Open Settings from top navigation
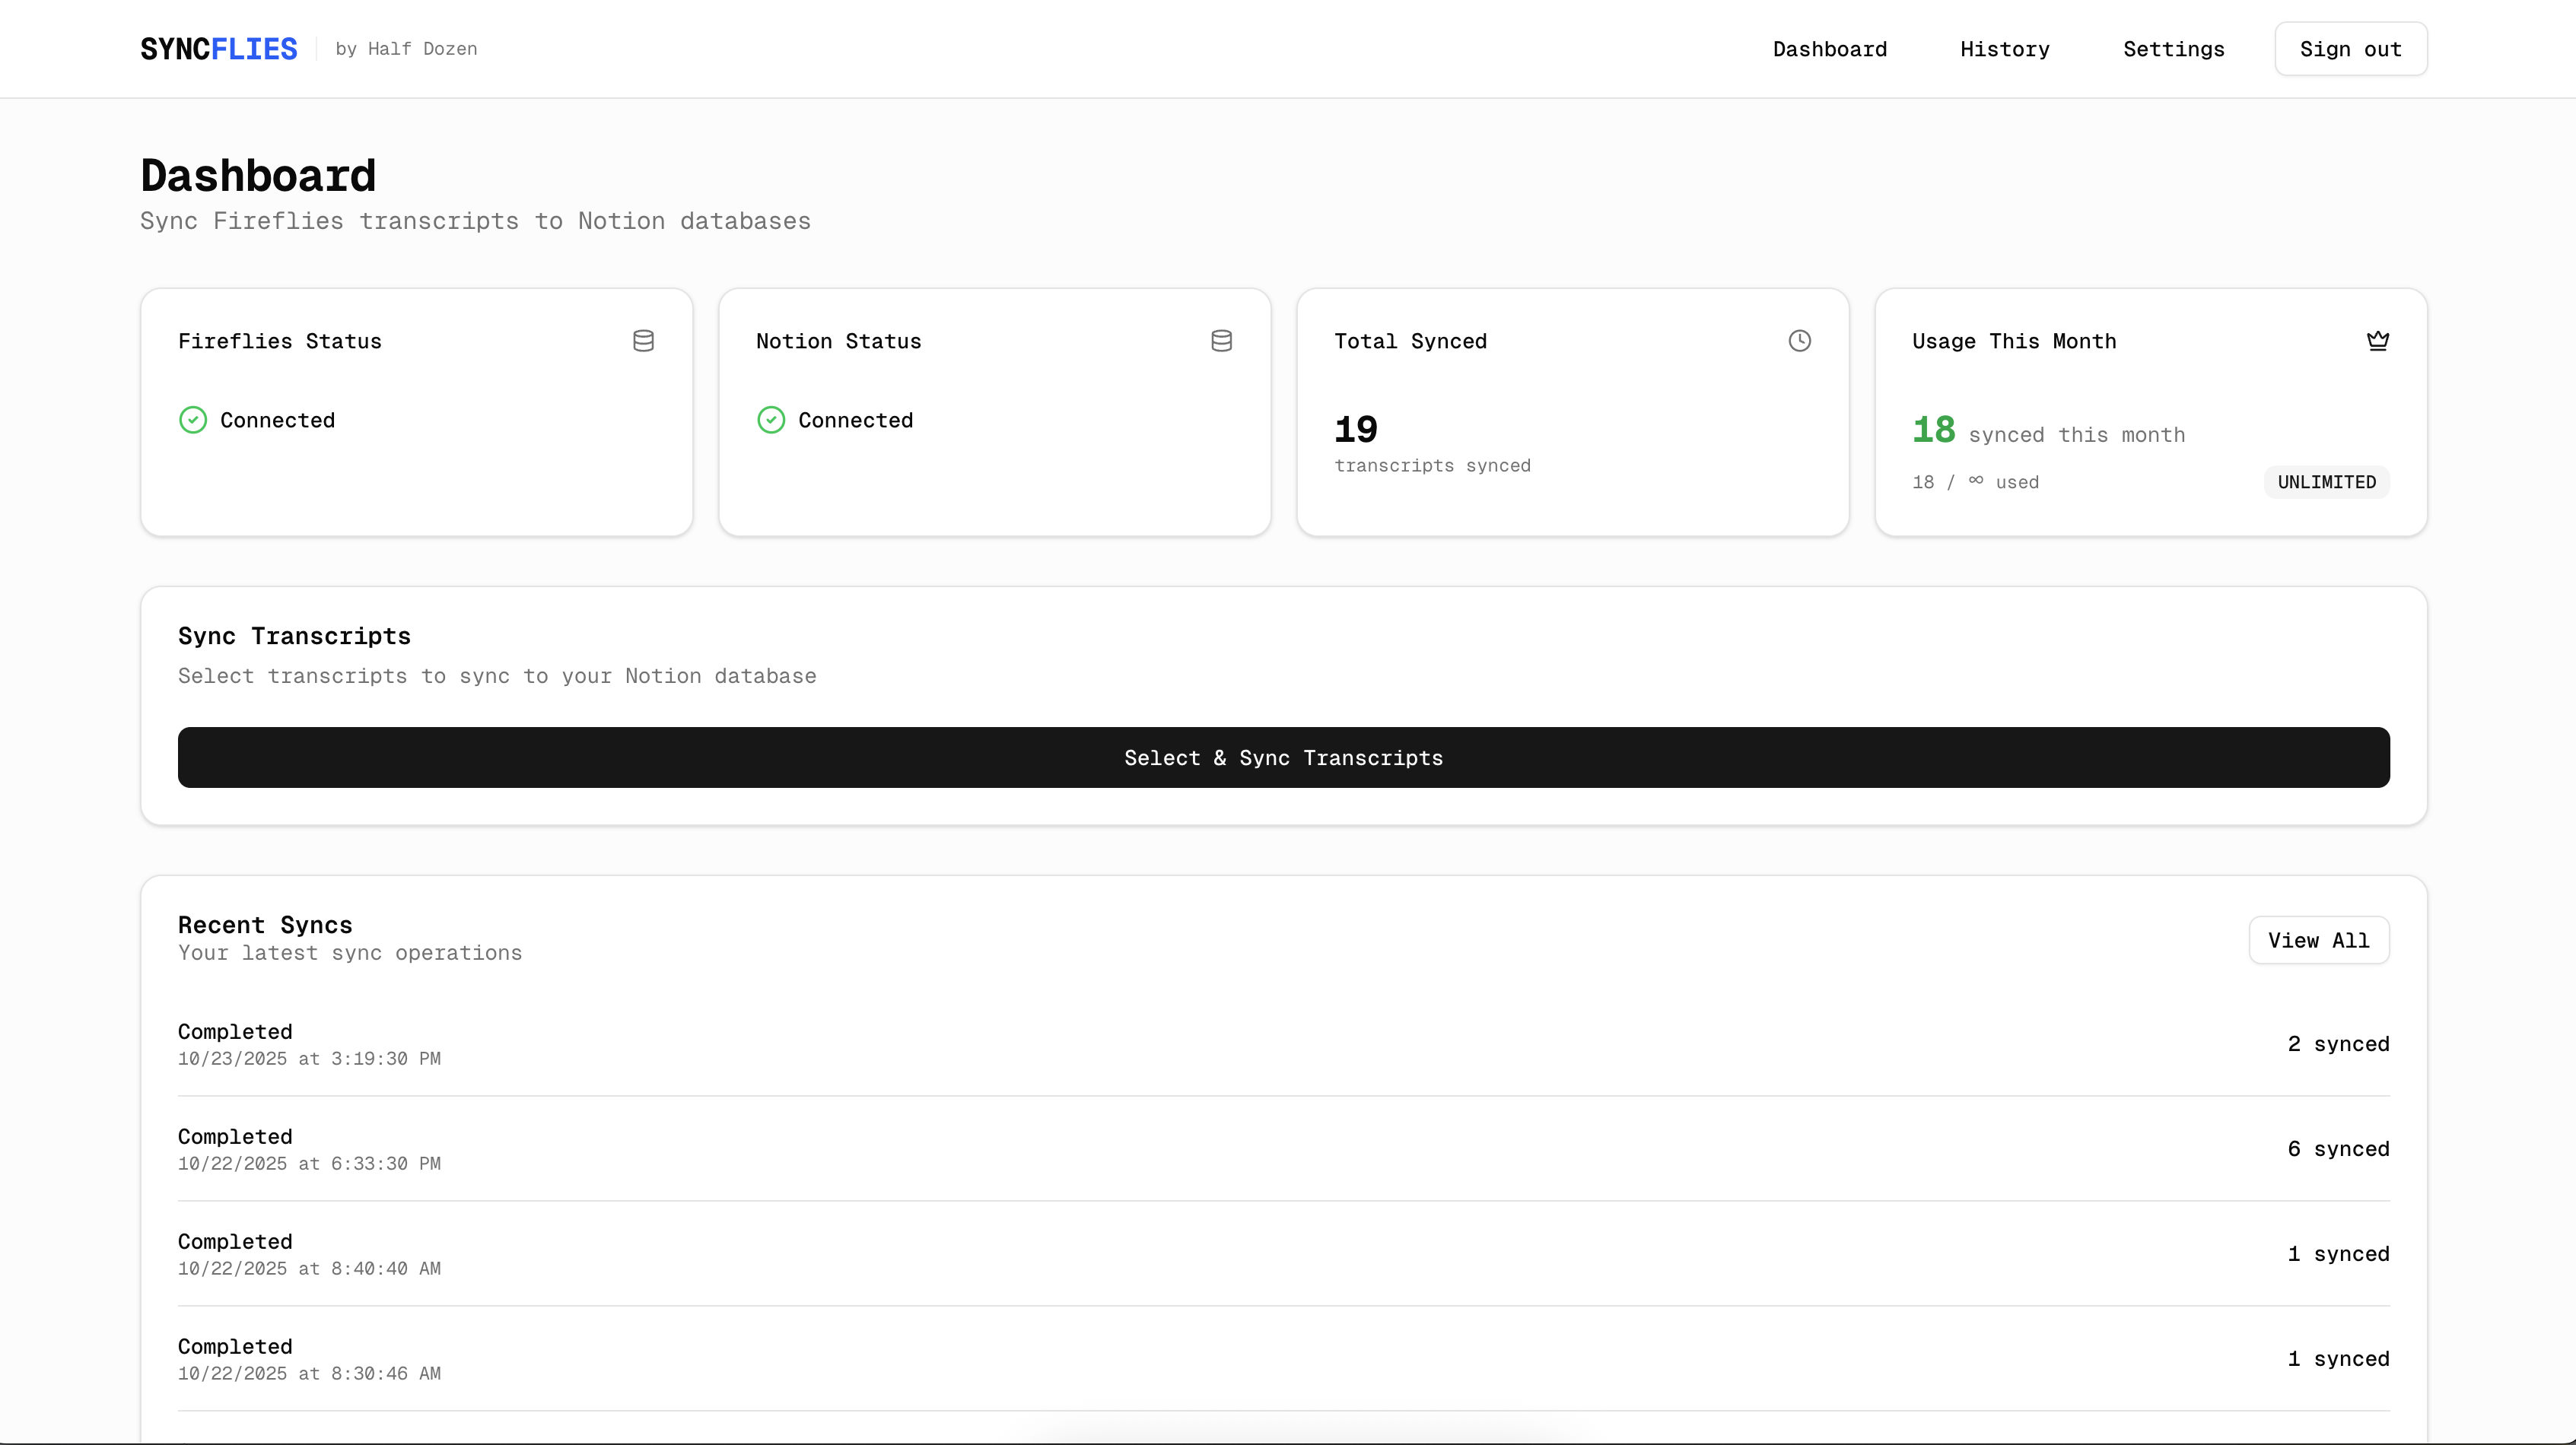This screenshot has width=2576, height=1445. [x=2173, y=49]
